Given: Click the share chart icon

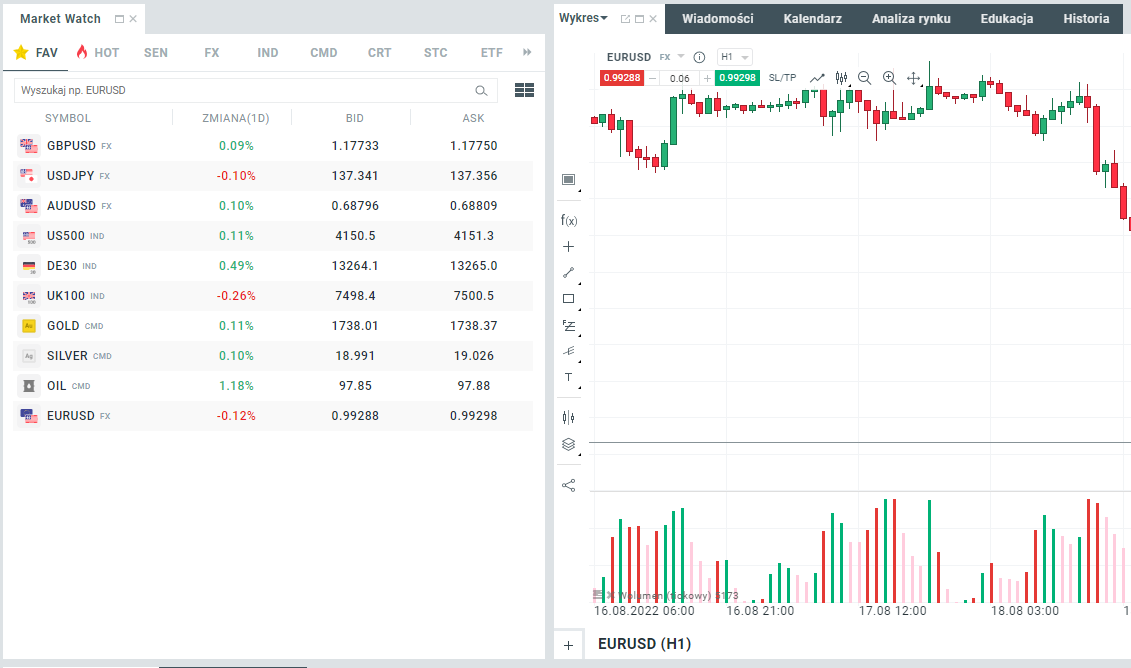Looking at the screenshot, I should (x=569, y=485).
